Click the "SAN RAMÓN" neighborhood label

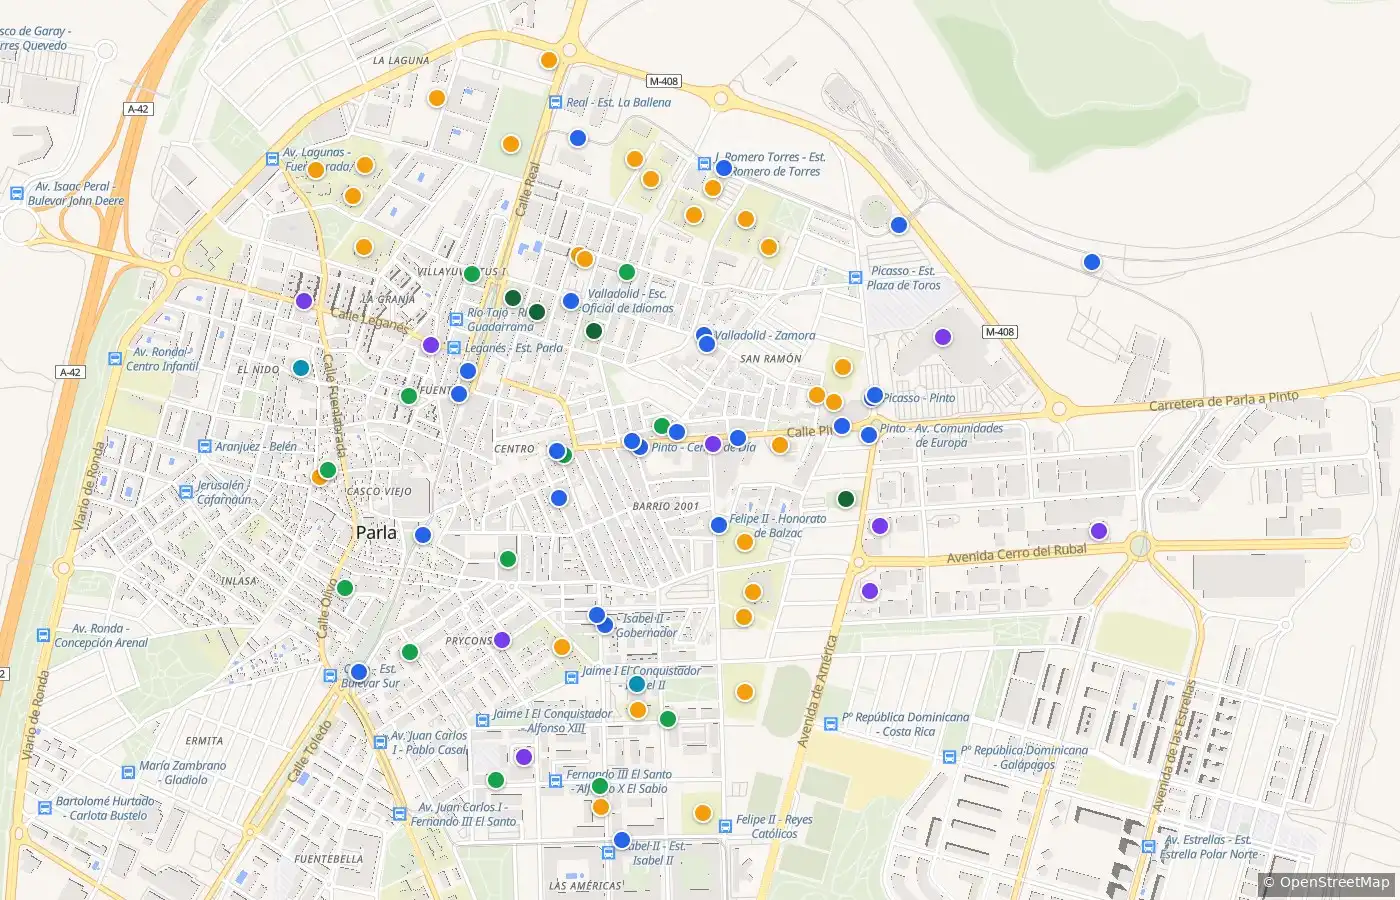pyautogui.click(x=771, y=359)
